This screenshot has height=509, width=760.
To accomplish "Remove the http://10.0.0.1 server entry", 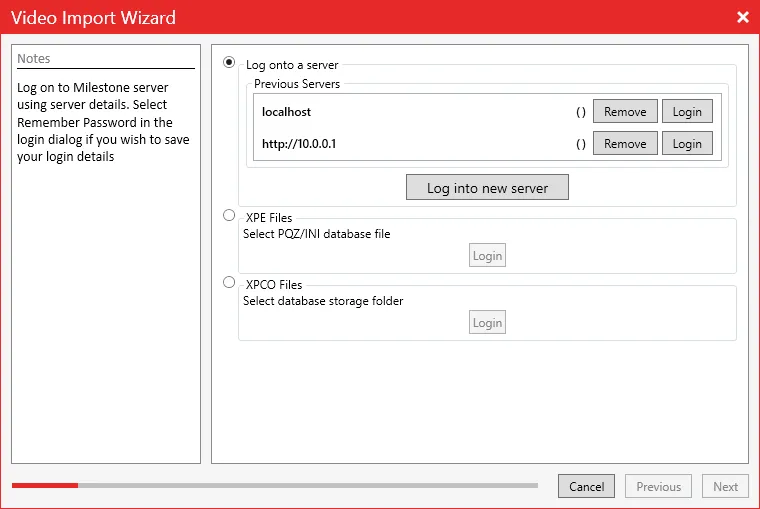I will point(625,143).
